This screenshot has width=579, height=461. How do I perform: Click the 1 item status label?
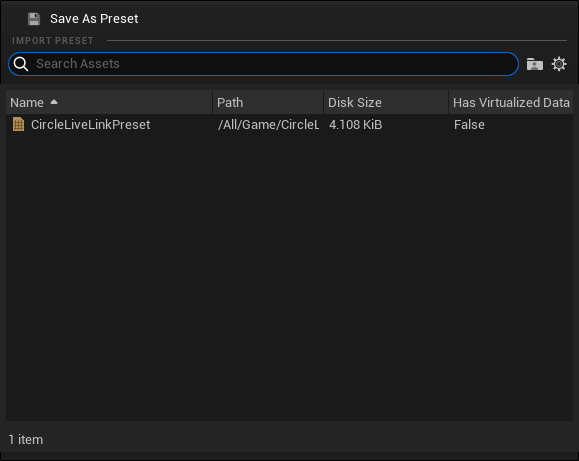pos(26,440)
